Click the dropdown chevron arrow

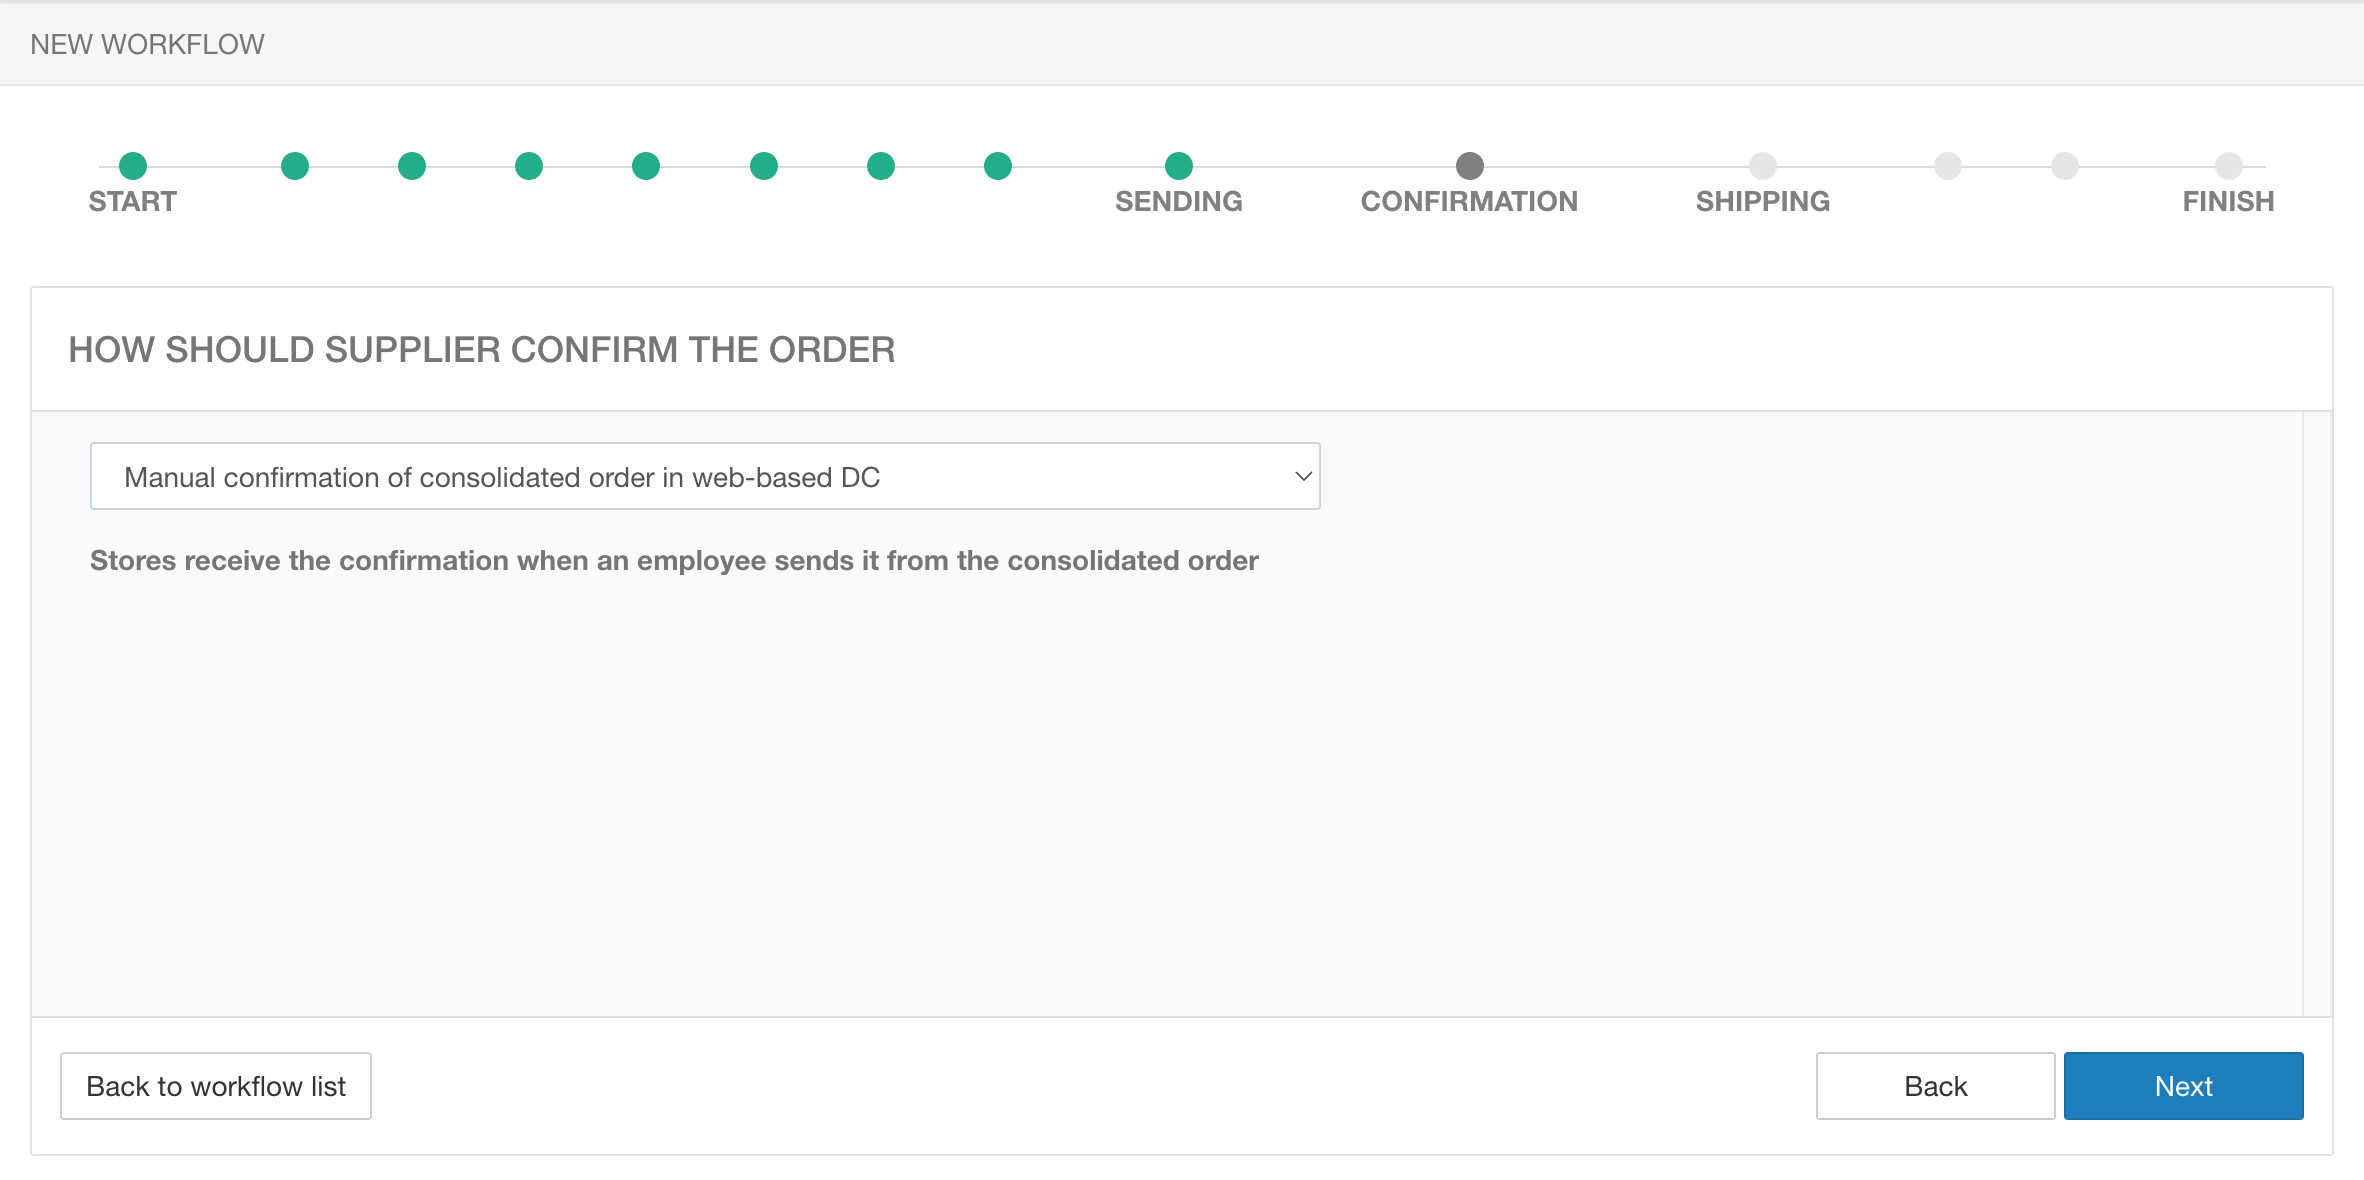1303,477
